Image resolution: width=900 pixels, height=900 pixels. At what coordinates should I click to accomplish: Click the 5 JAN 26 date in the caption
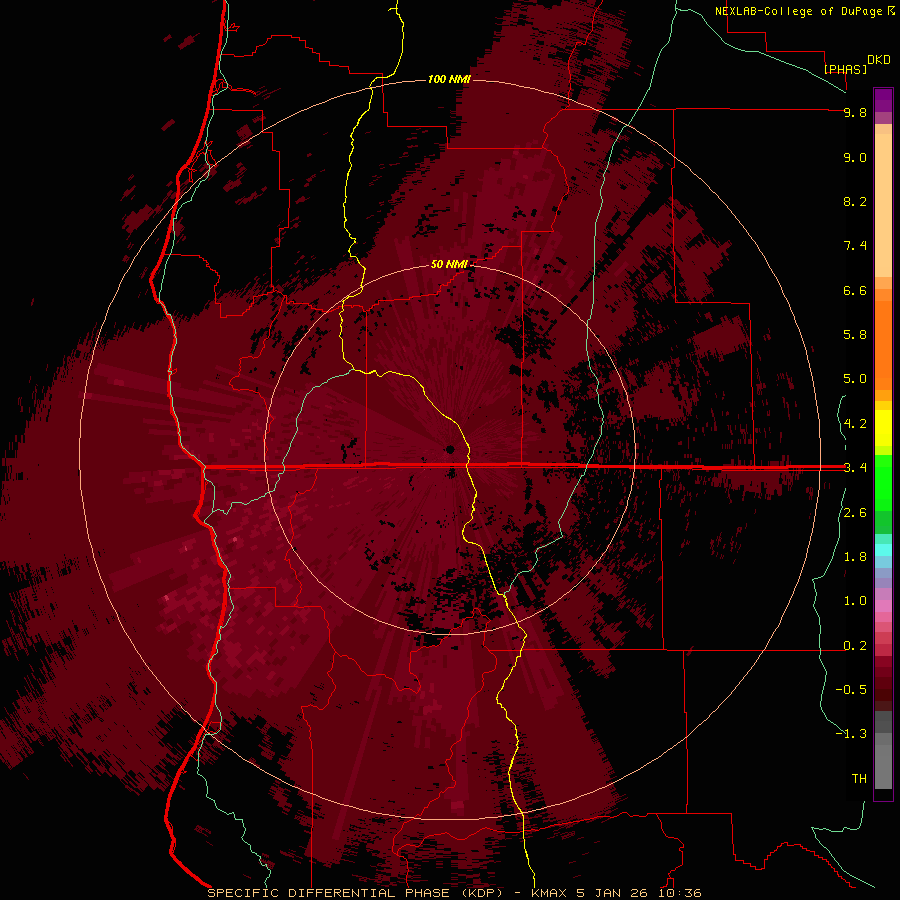pyautogui.click(x=614, y=893)
